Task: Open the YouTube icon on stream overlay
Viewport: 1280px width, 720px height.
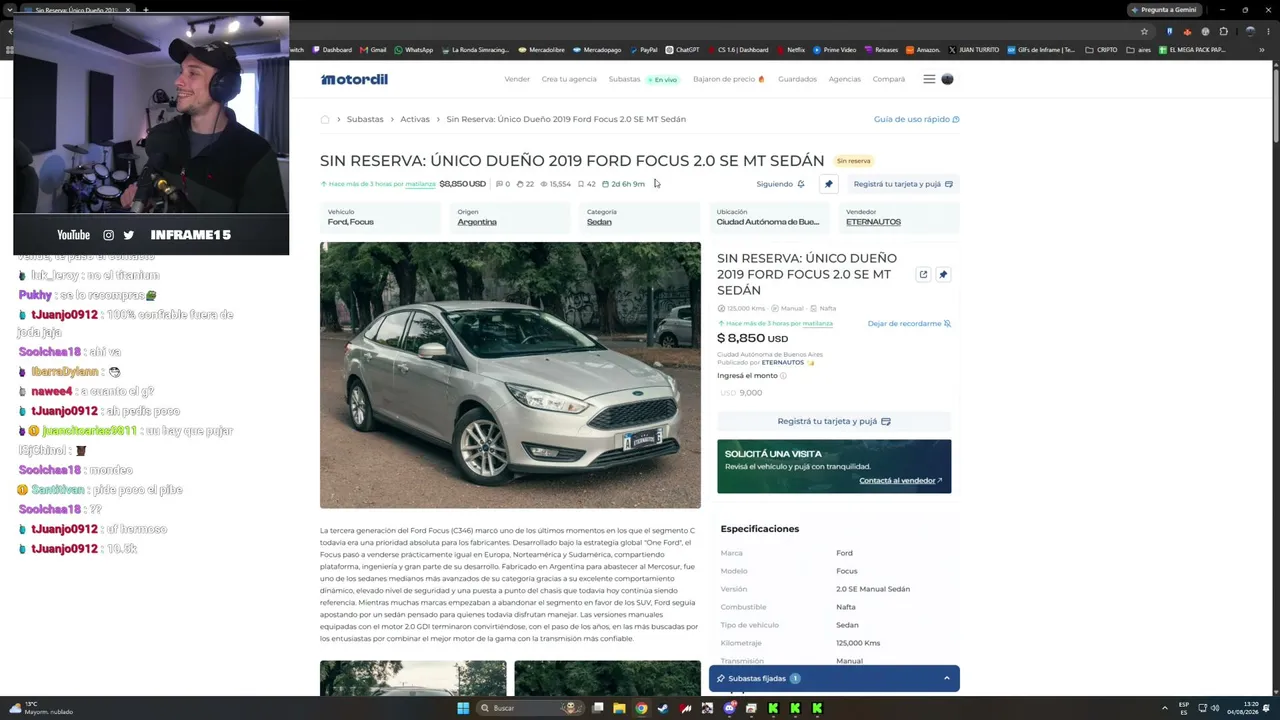Action: 73,235
